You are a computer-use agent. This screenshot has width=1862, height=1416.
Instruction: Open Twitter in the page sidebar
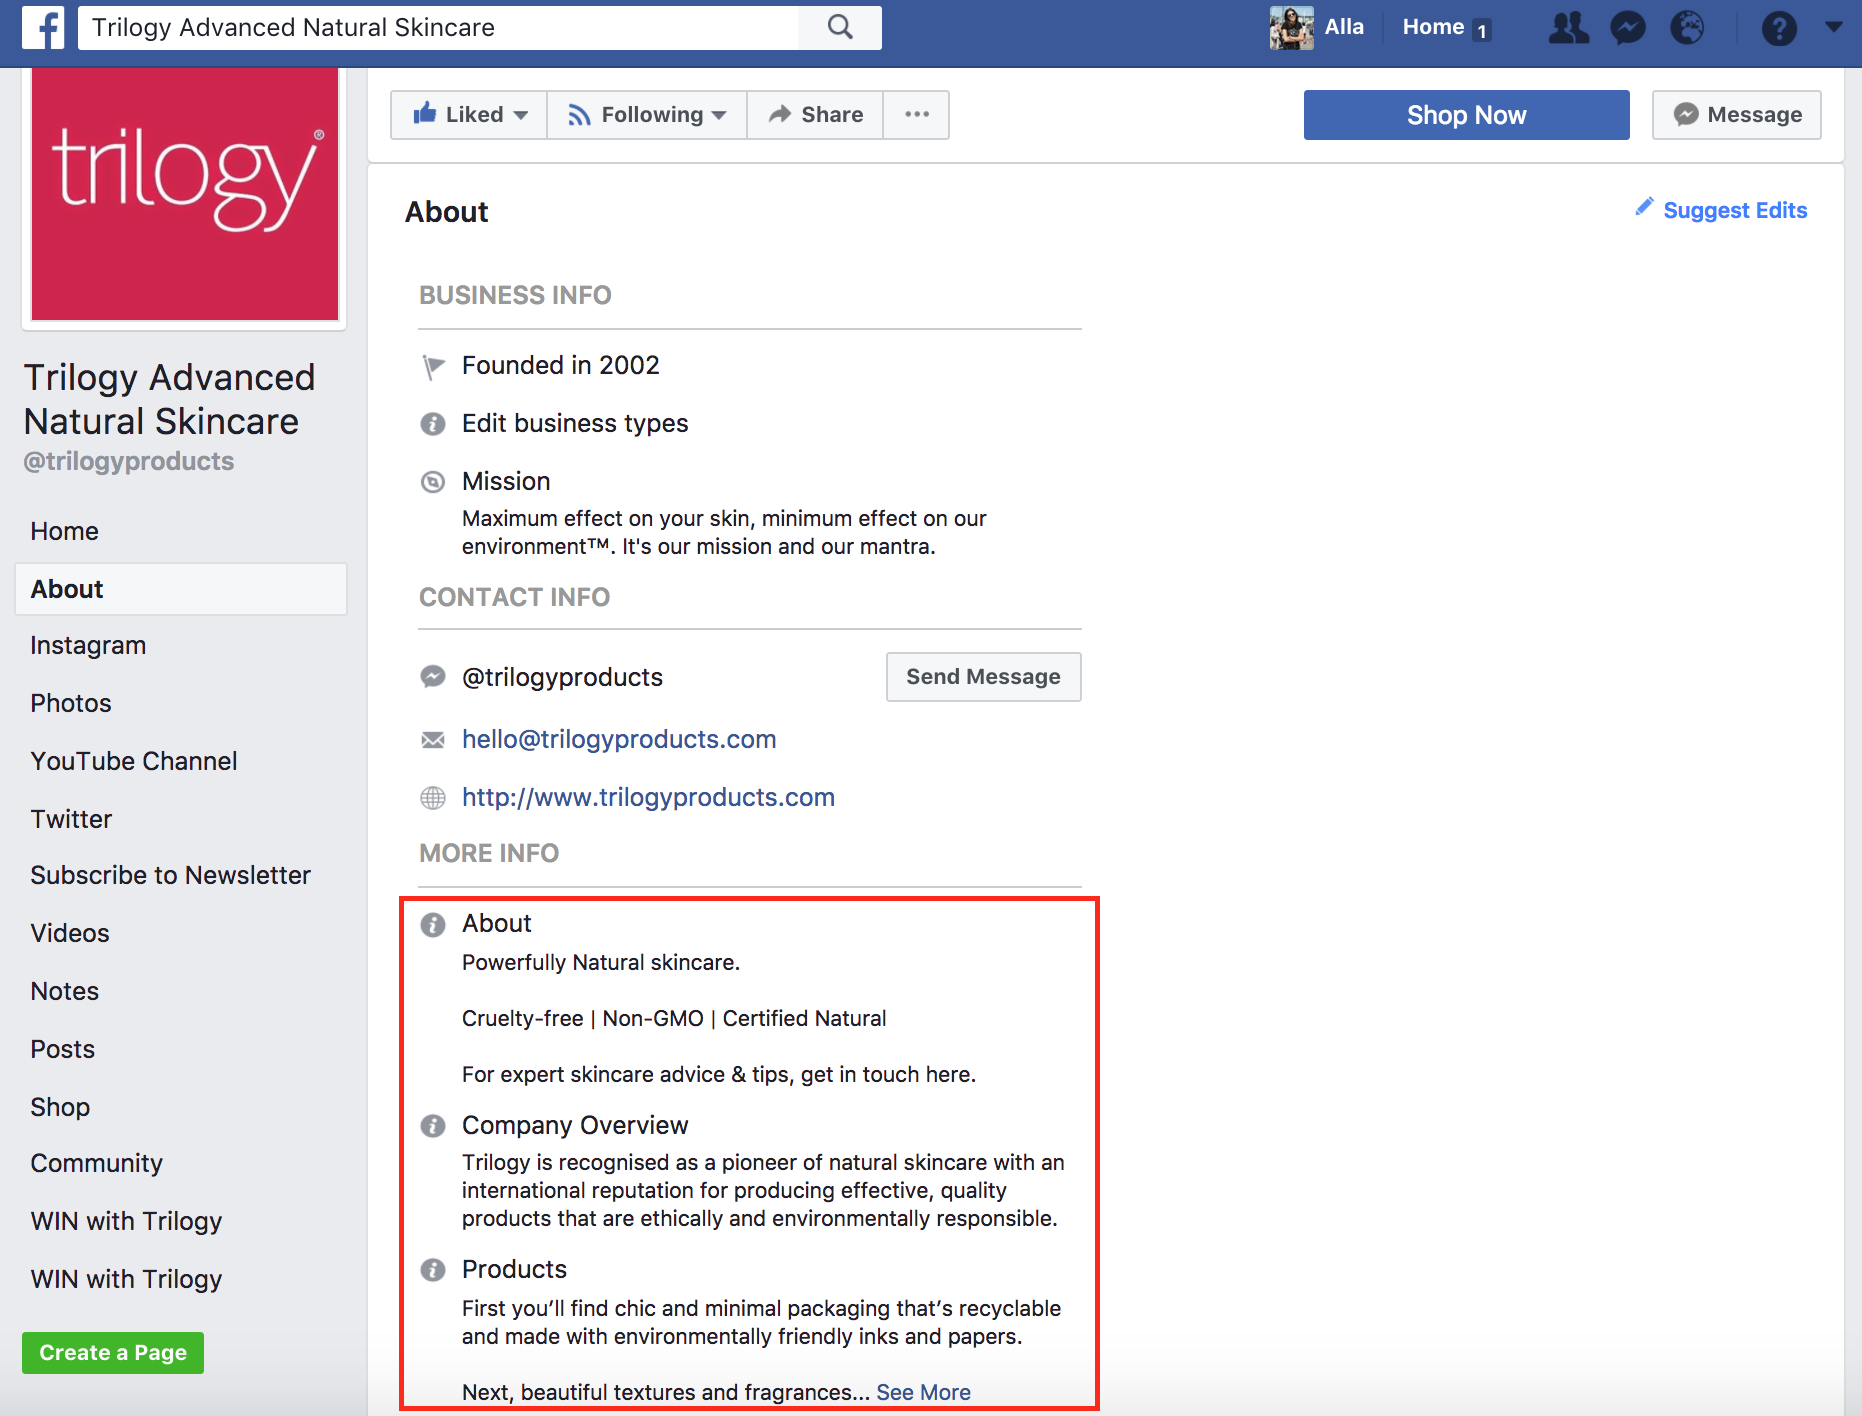(x=71, y=819)
